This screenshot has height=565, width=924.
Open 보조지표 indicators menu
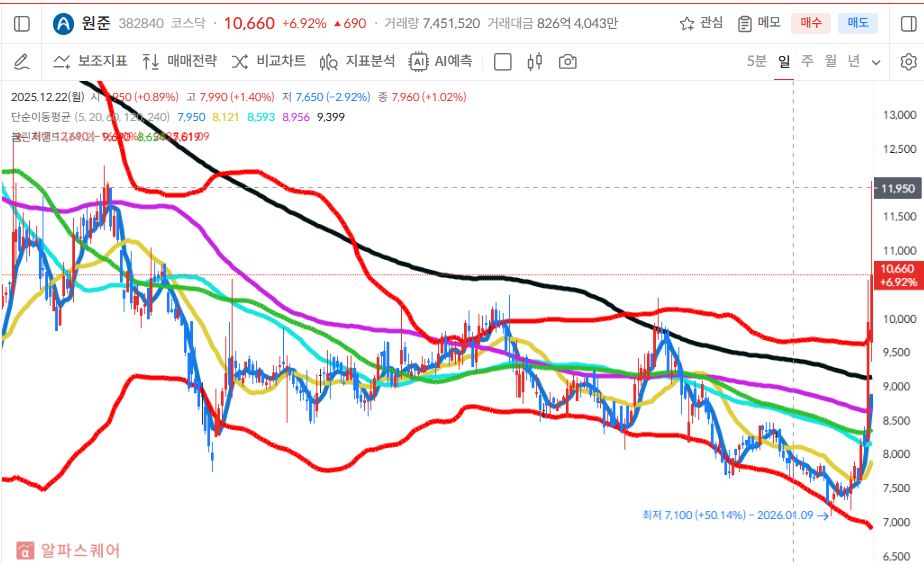(x=89, y=62)
